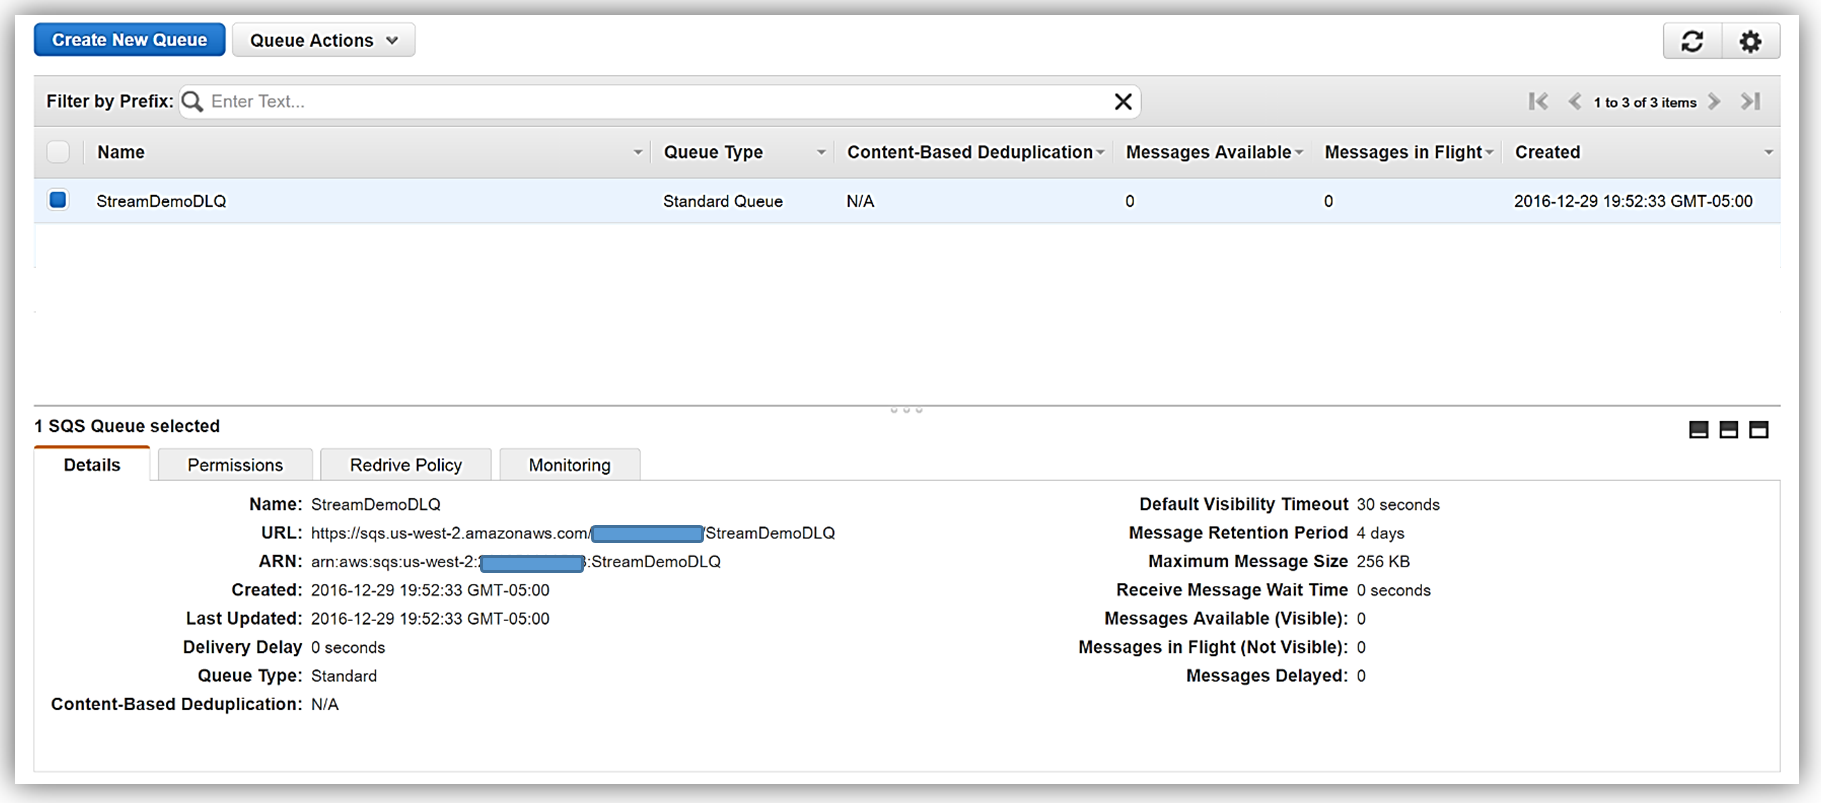Click the refresh queue list icon
The height and width of the screenshot is (803, 1821).
click(x=1692, y=41)
